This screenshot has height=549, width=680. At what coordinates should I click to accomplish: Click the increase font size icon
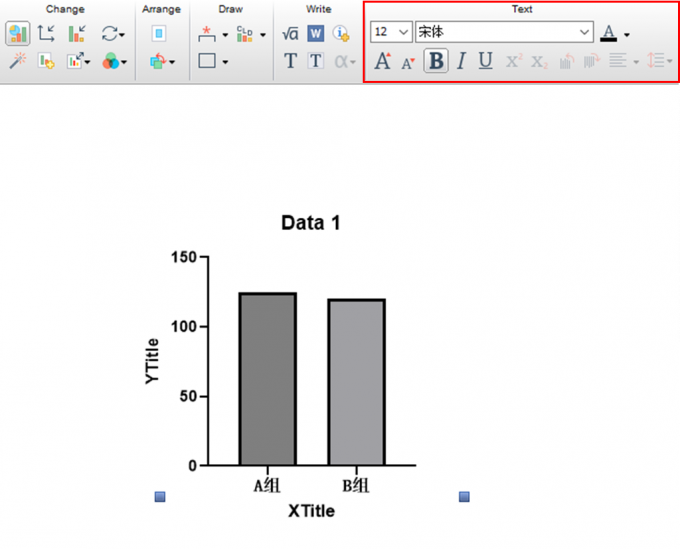pos(382,61)
